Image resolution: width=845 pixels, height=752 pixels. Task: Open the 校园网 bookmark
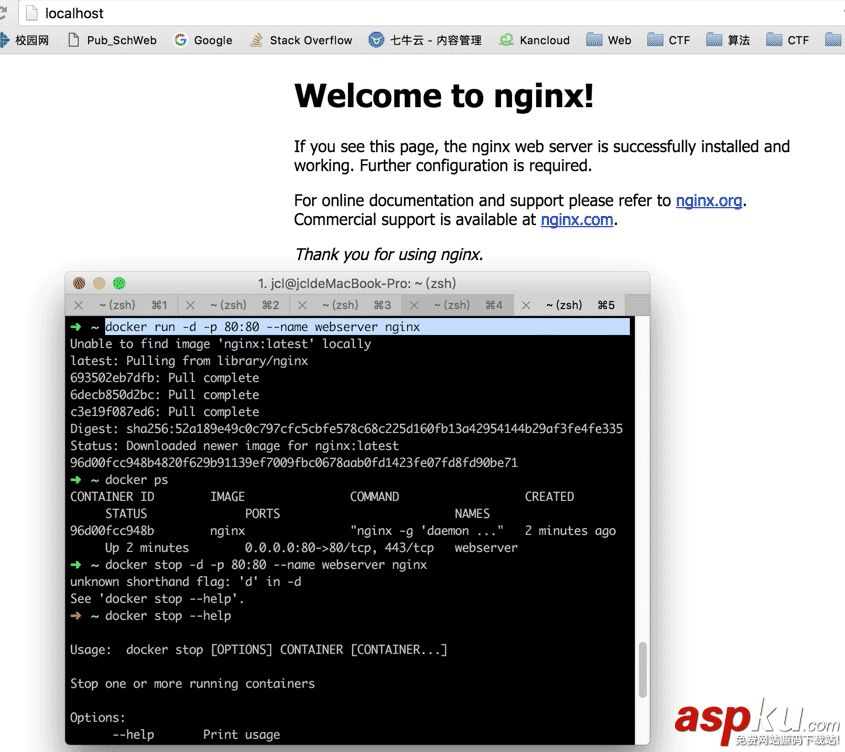point(25,40)
